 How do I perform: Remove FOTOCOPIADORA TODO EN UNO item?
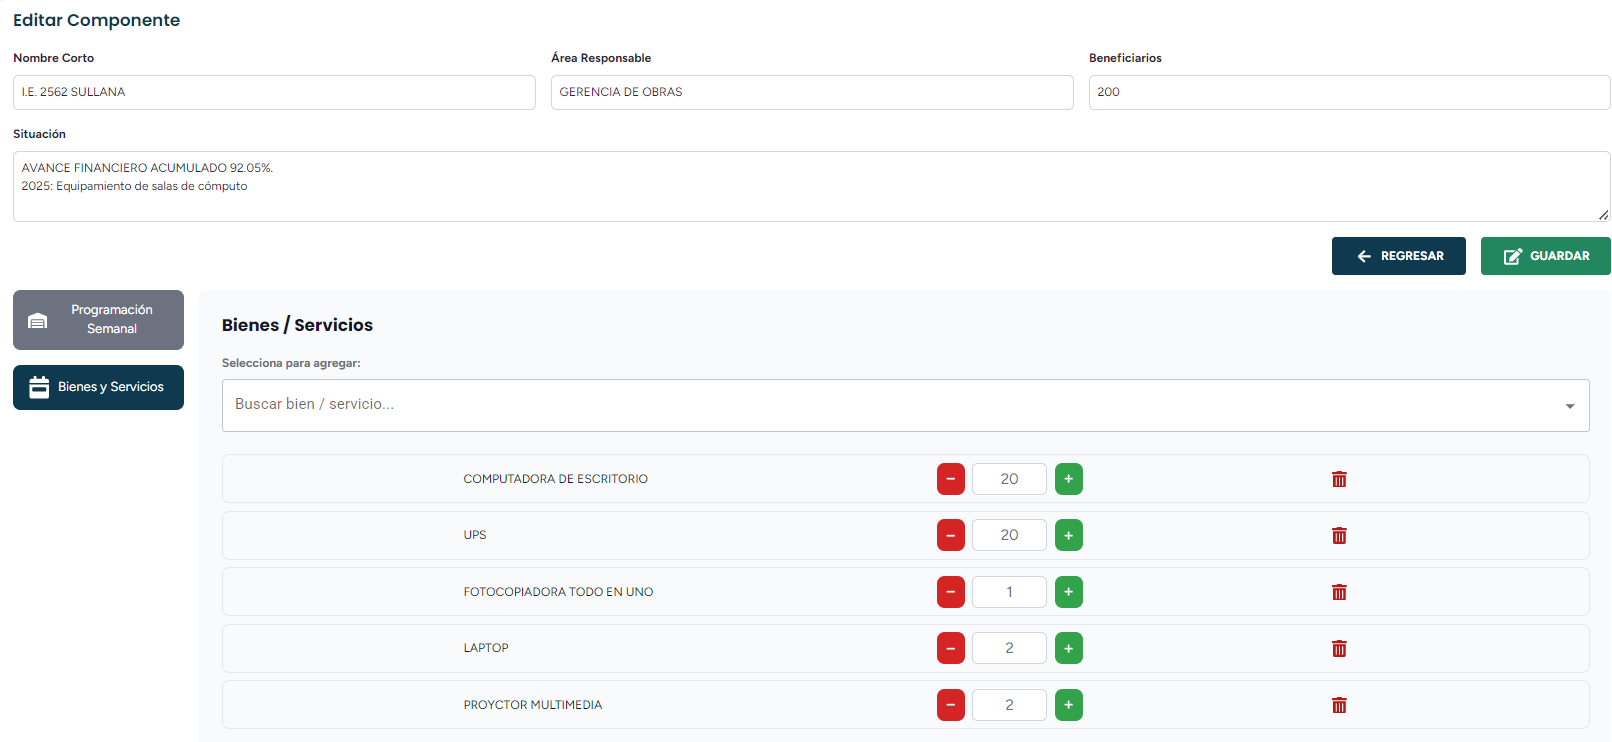click(1339, 592)
